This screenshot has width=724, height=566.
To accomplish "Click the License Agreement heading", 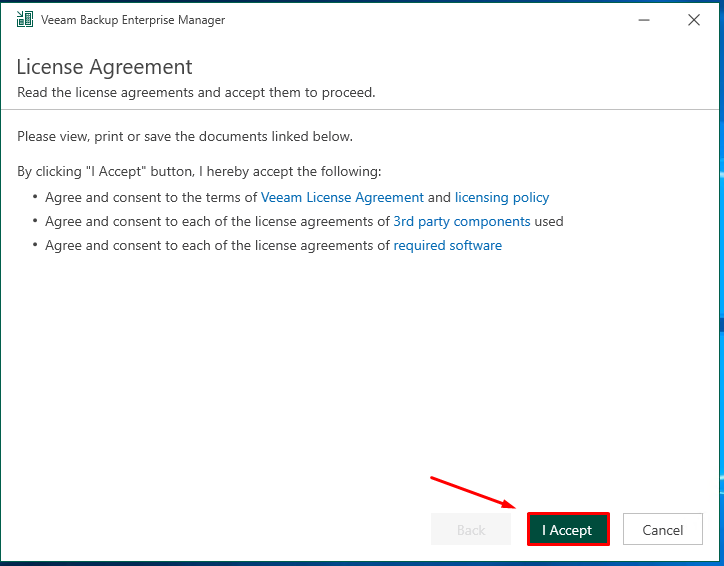I will pyautogui.click(x=105, y=68).
